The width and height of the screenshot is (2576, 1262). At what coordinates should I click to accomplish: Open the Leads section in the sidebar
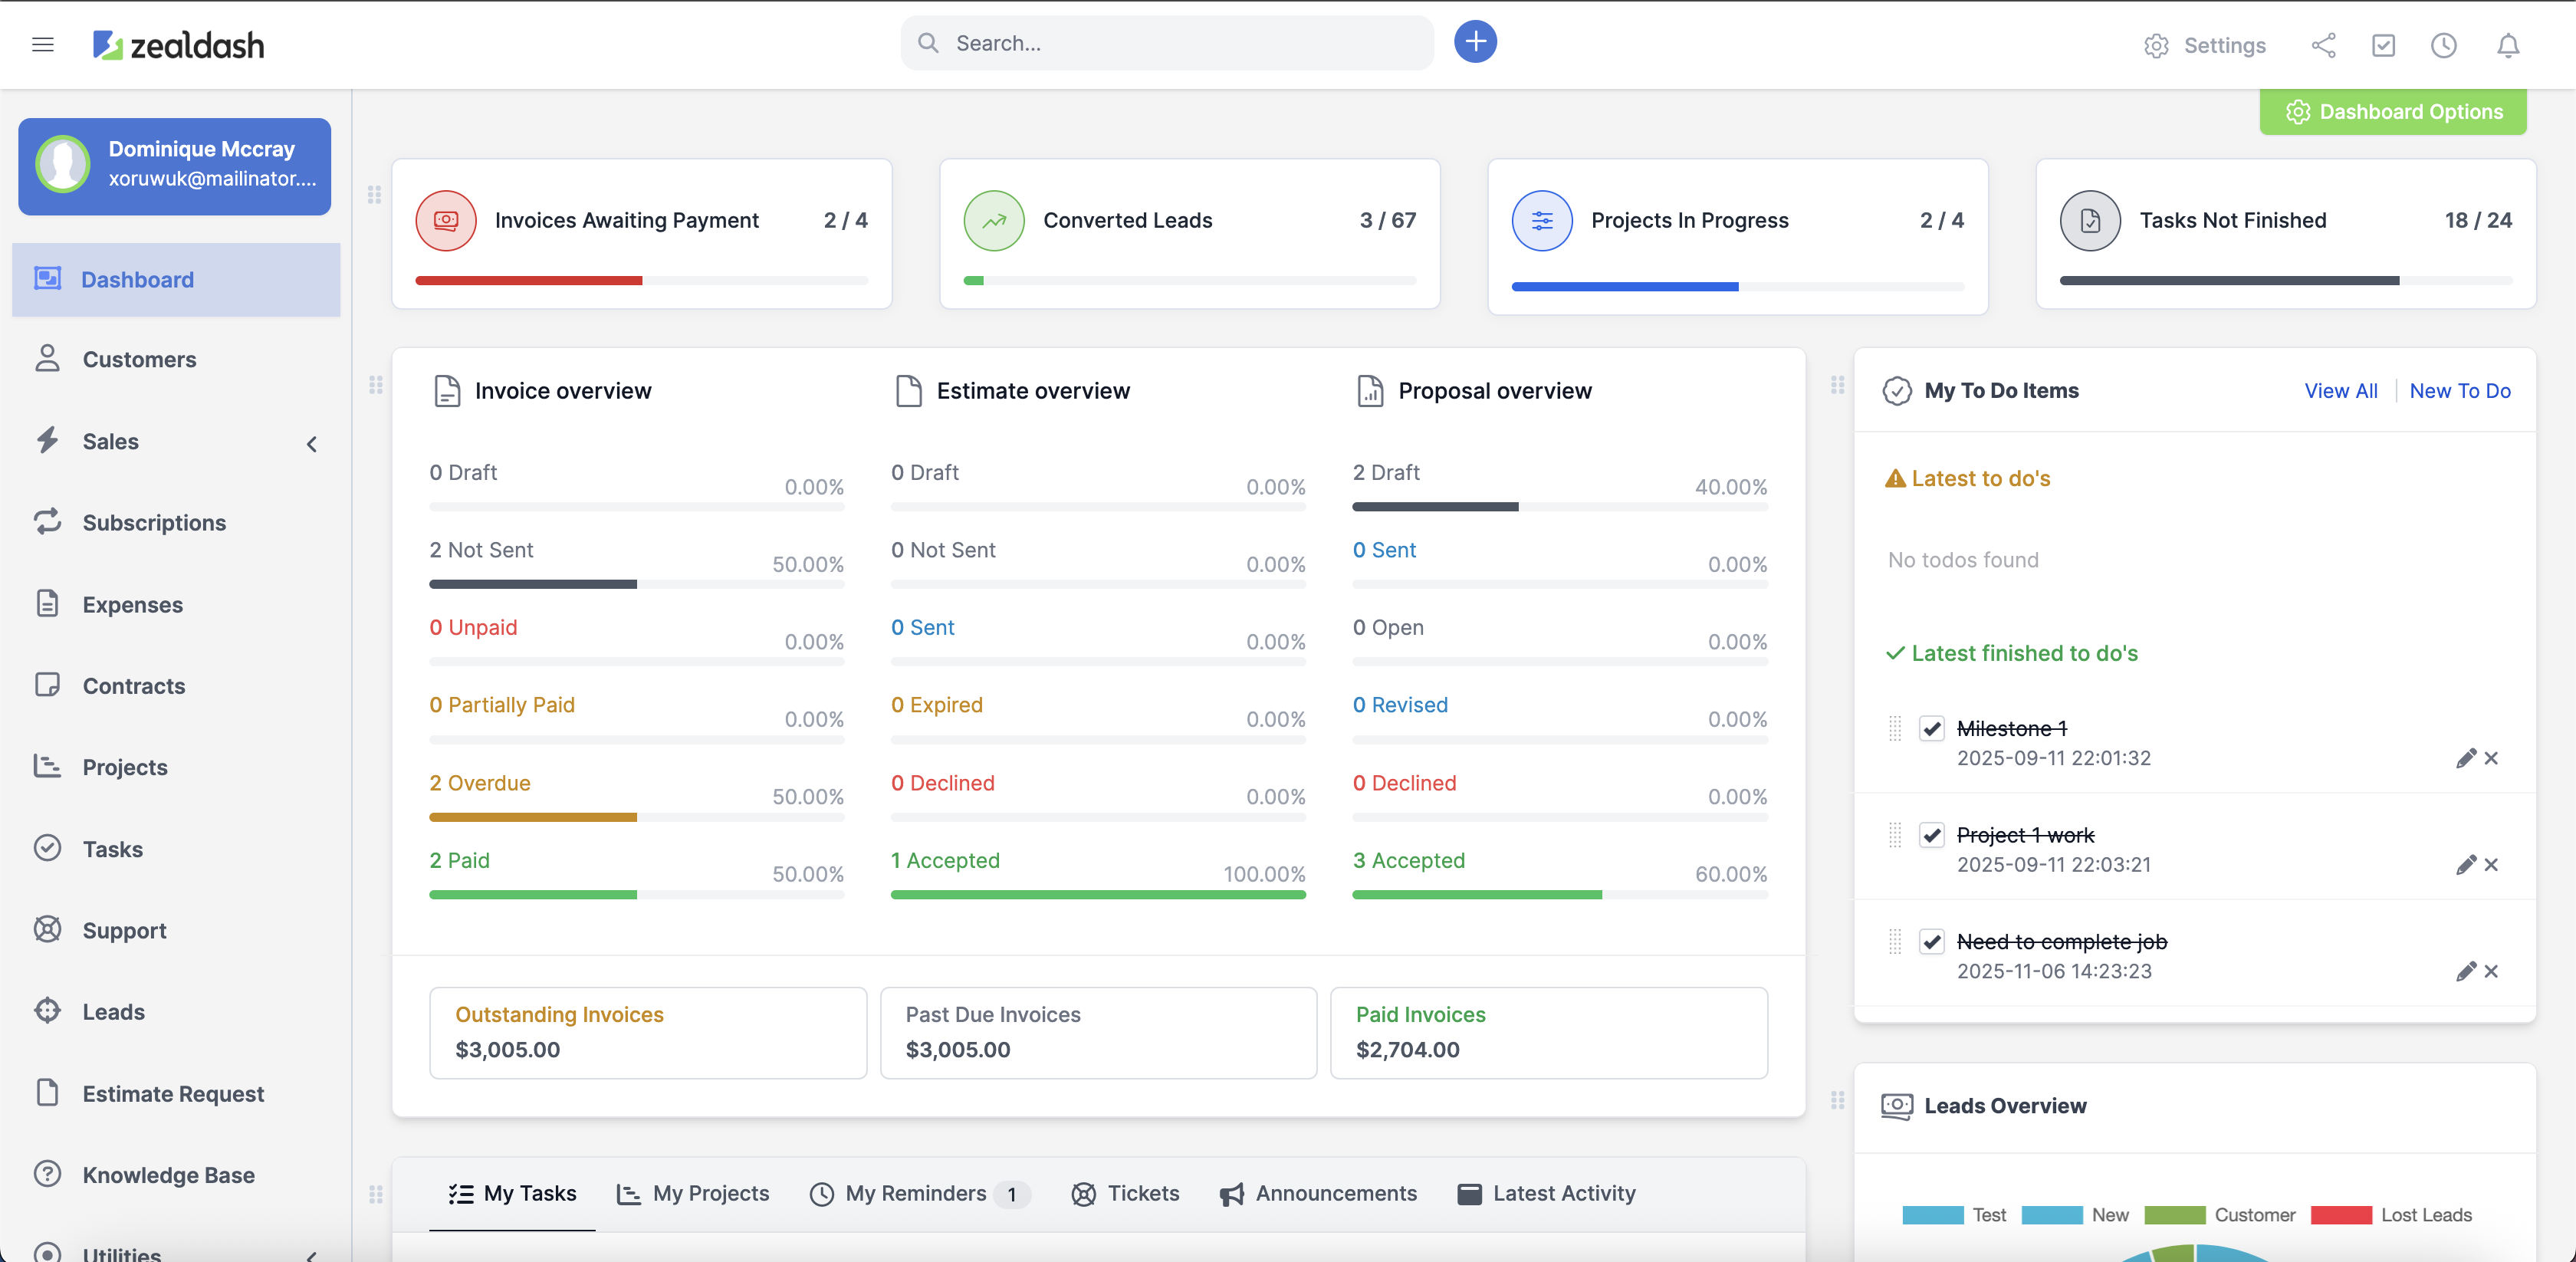(x=114, y=1011)
